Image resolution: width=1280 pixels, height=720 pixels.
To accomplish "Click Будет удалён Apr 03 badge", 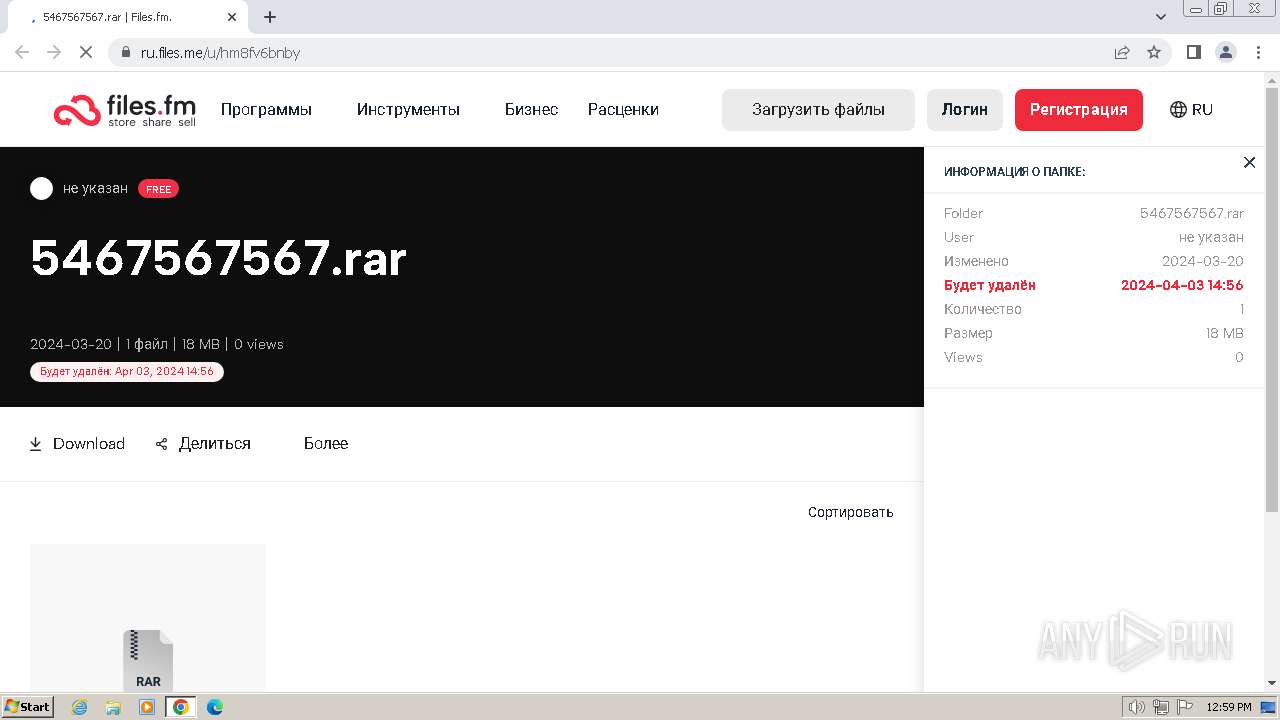I will tap(127, 371).
